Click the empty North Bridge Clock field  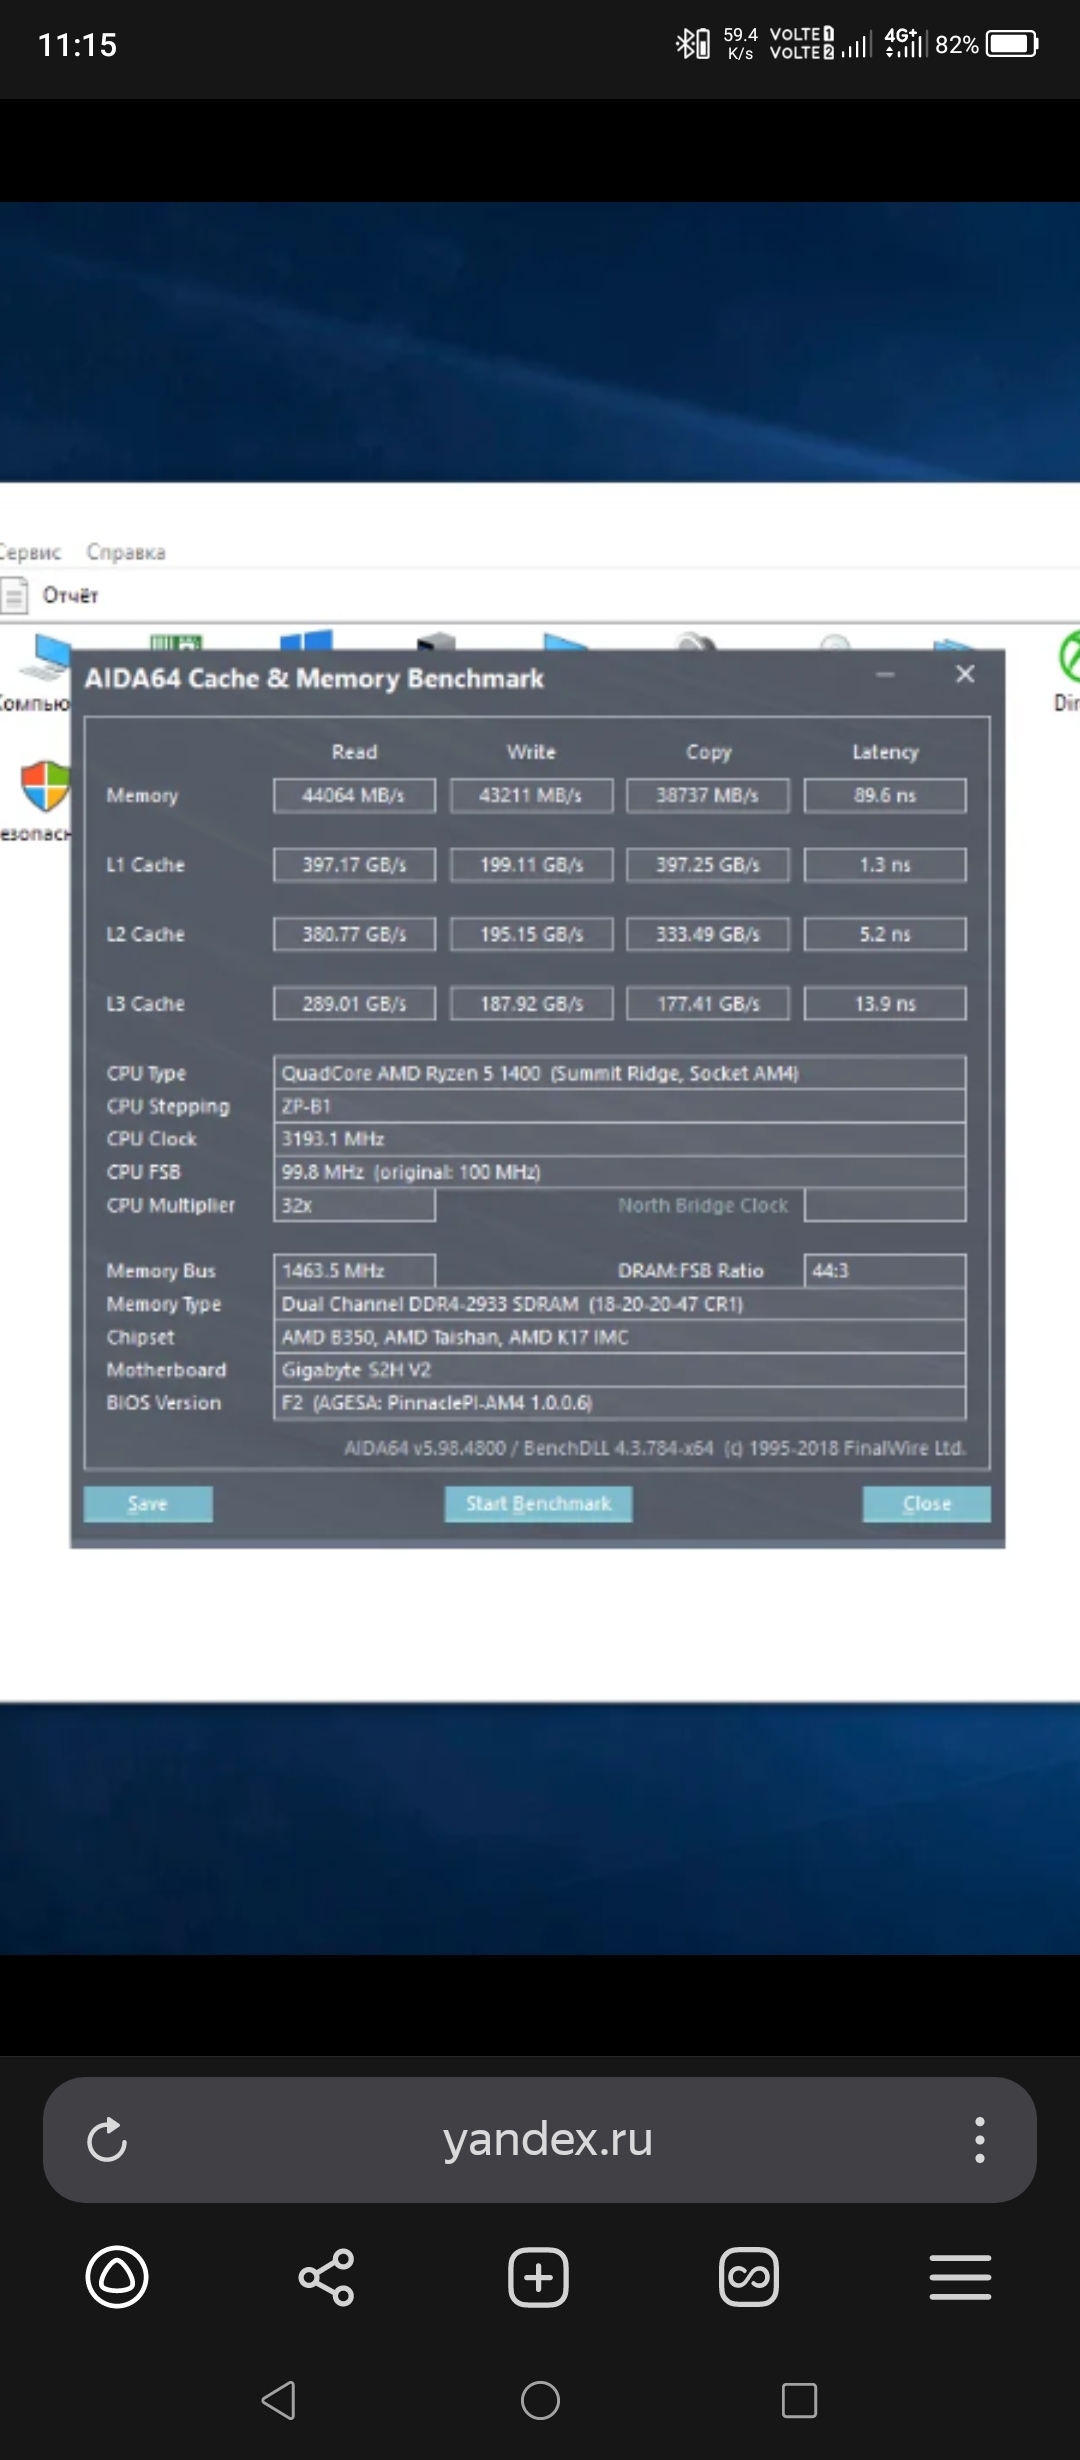point(885,1205)
